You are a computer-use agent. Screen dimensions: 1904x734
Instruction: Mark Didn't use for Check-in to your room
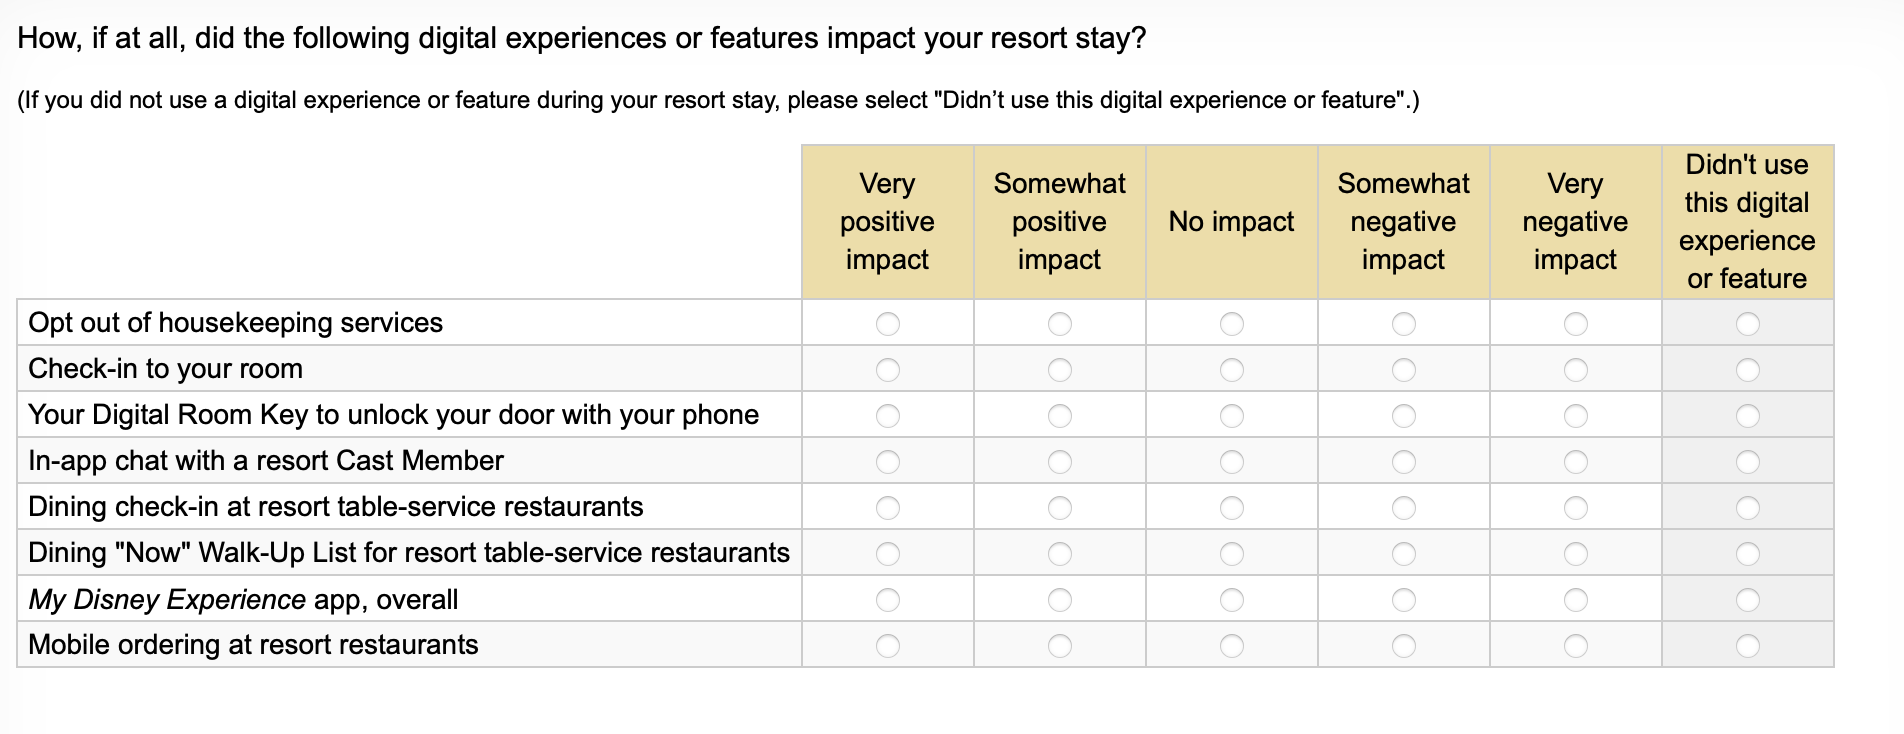click(x=1747, y=370)
